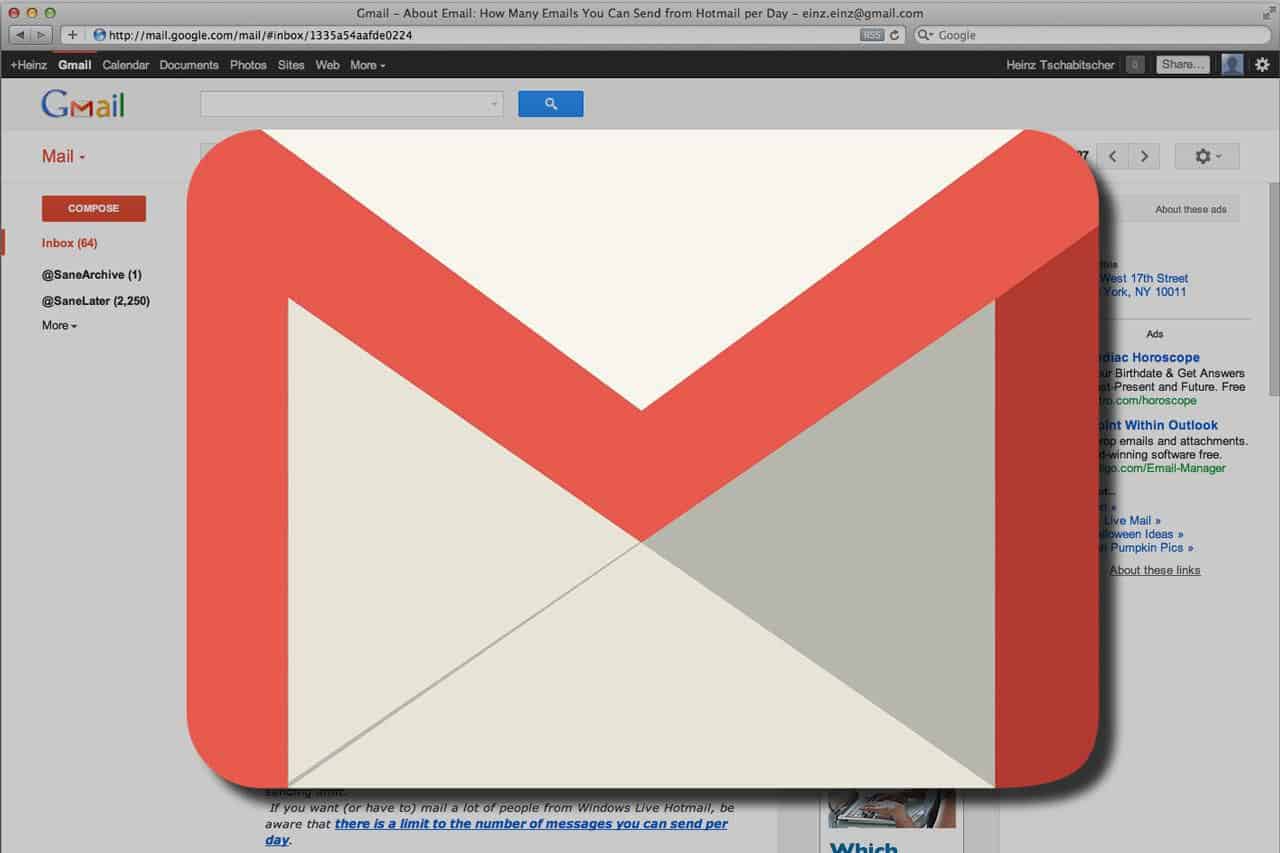1280x853 pixels.
Task: Click the browser forward arrow
Action: point(40,34)
